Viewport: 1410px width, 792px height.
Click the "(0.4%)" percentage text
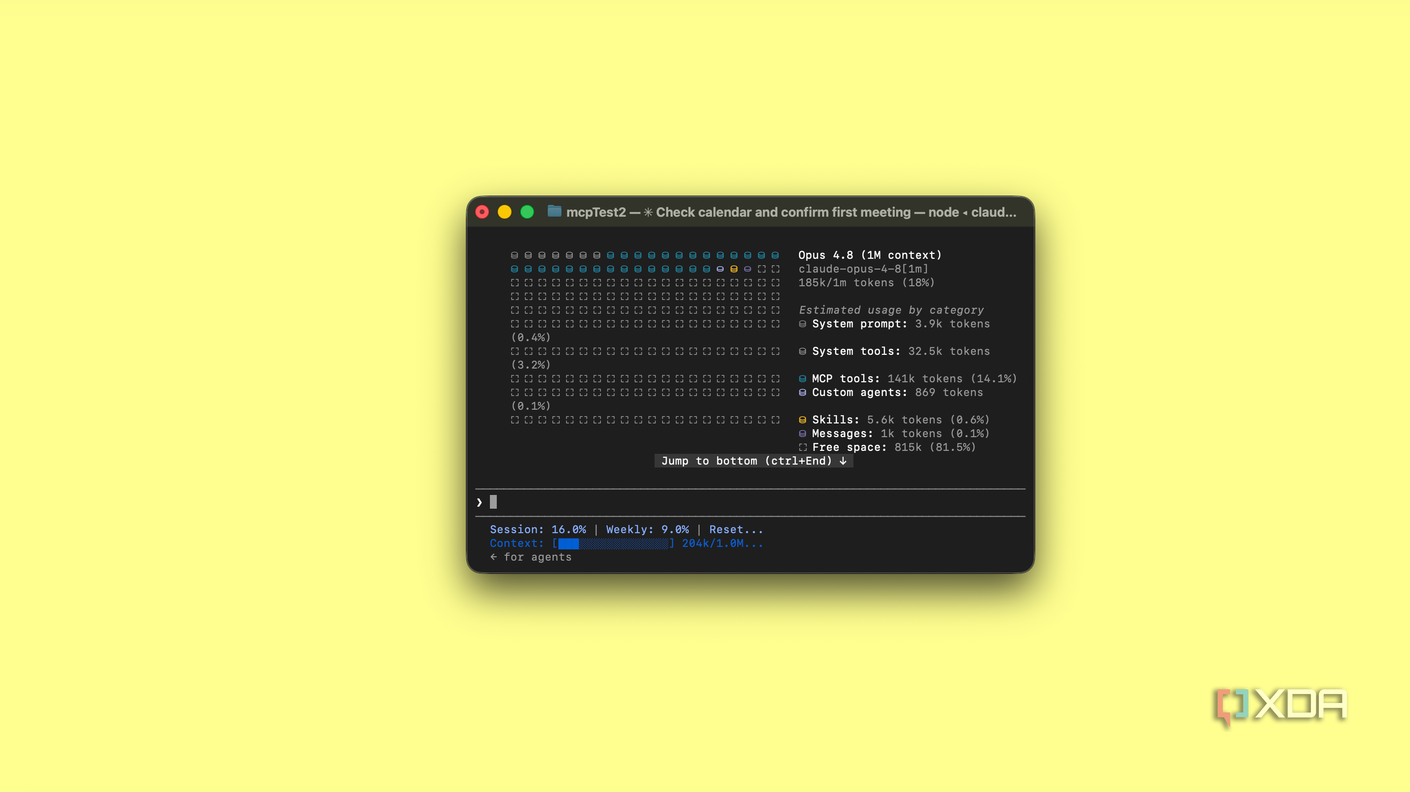(531, 338)
